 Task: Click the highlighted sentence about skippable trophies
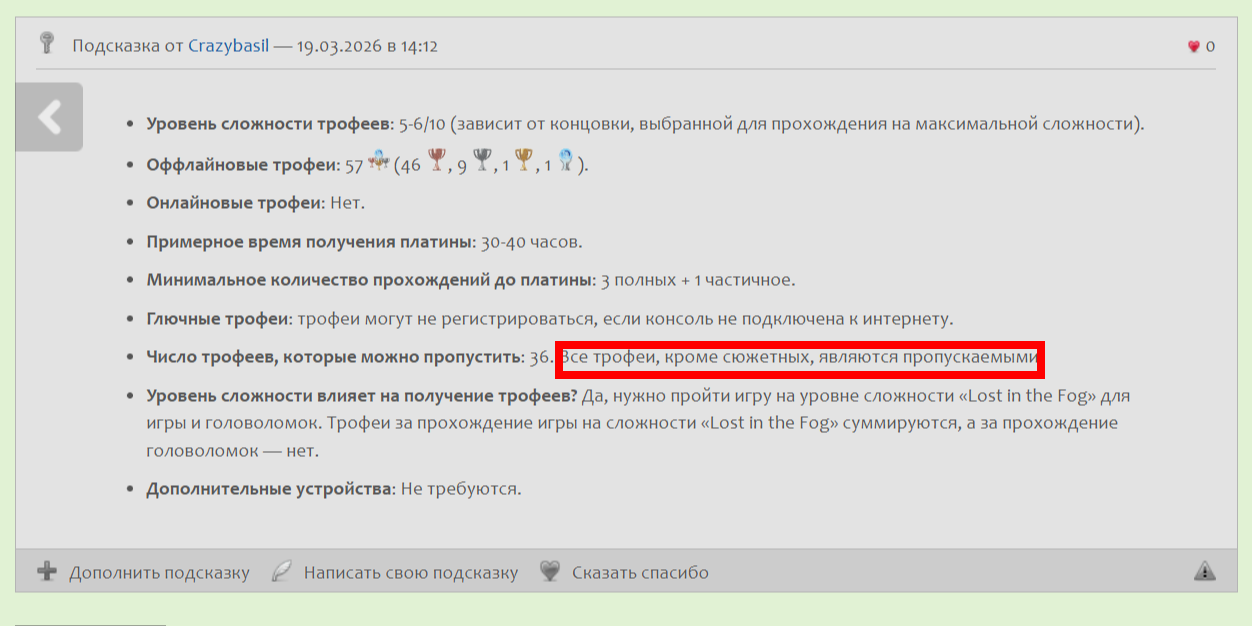800,357
